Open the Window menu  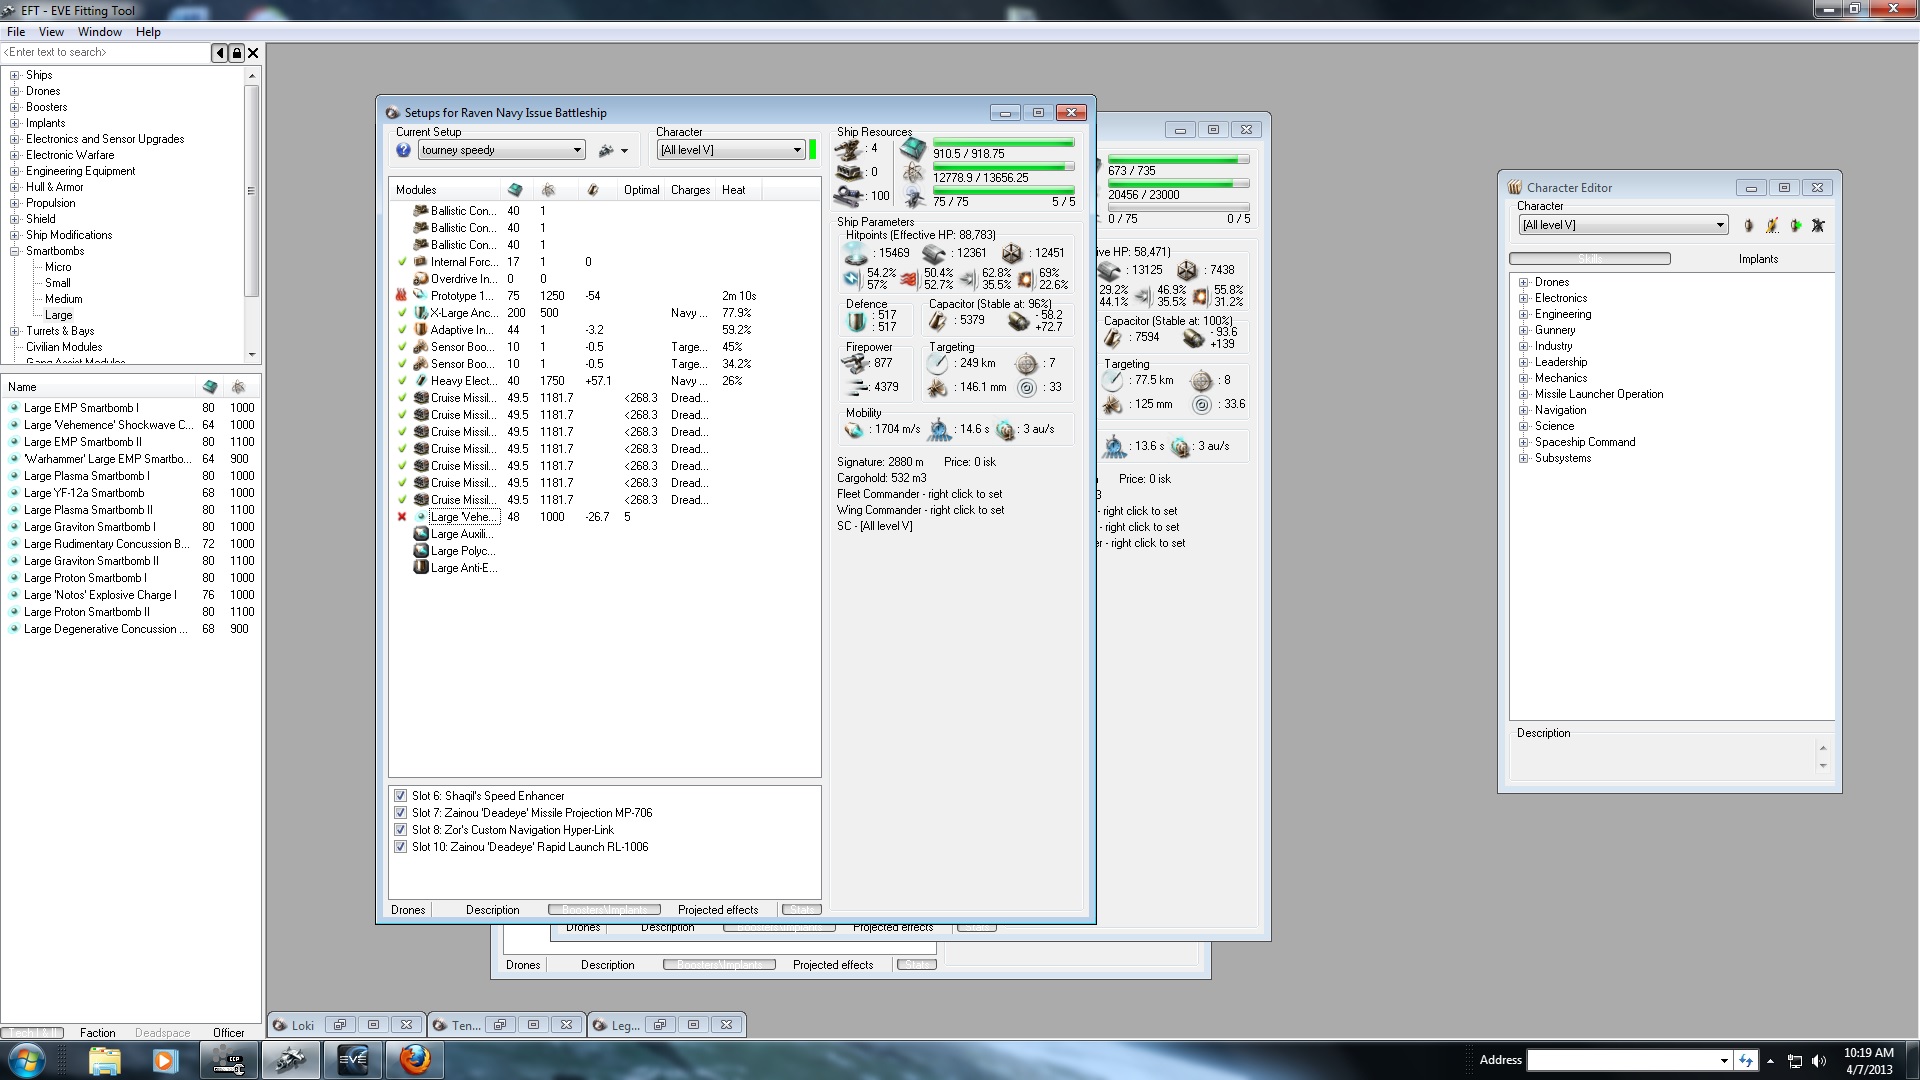coord(99,32)
